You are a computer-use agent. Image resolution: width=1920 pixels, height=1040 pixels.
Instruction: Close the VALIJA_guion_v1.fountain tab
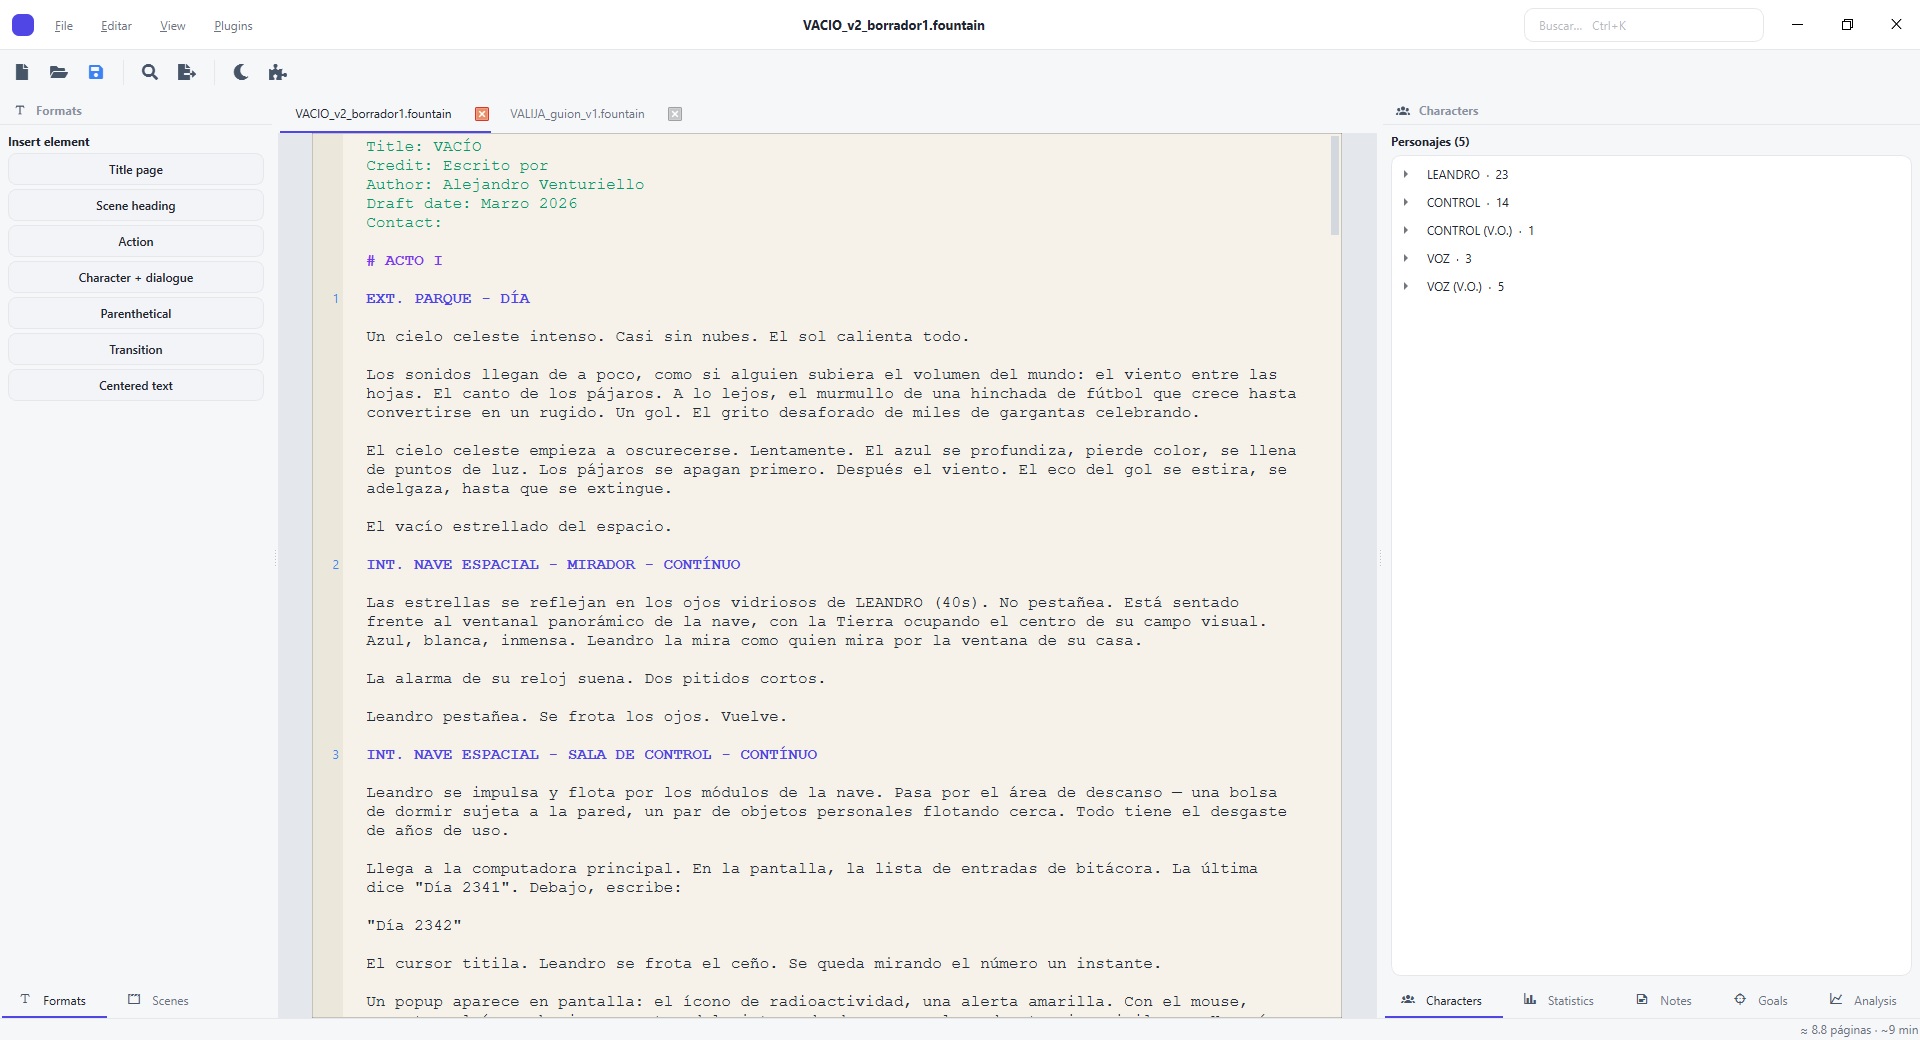[x=675, y=114]
